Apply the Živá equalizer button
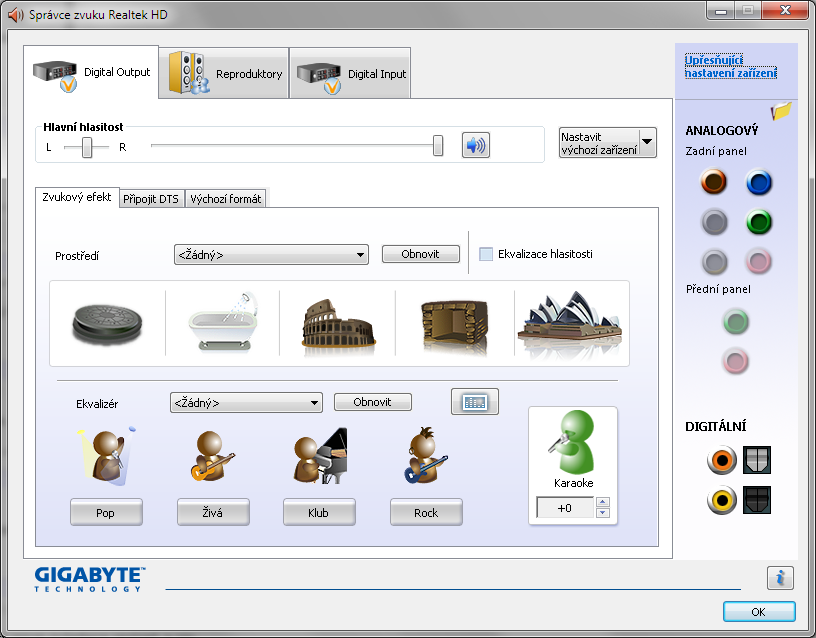The height and width of the screenshot is (638, 816). [213, 513]
